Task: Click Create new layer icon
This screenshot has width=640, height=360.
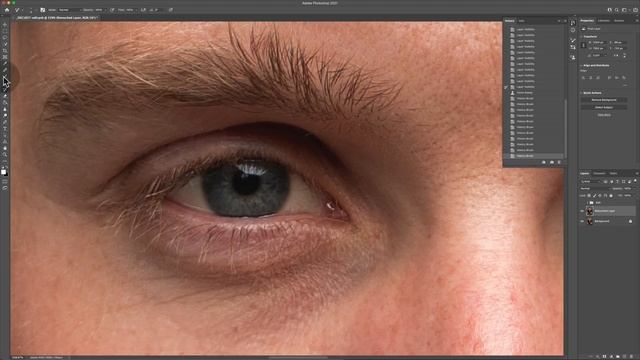Action: coord(624,356)
